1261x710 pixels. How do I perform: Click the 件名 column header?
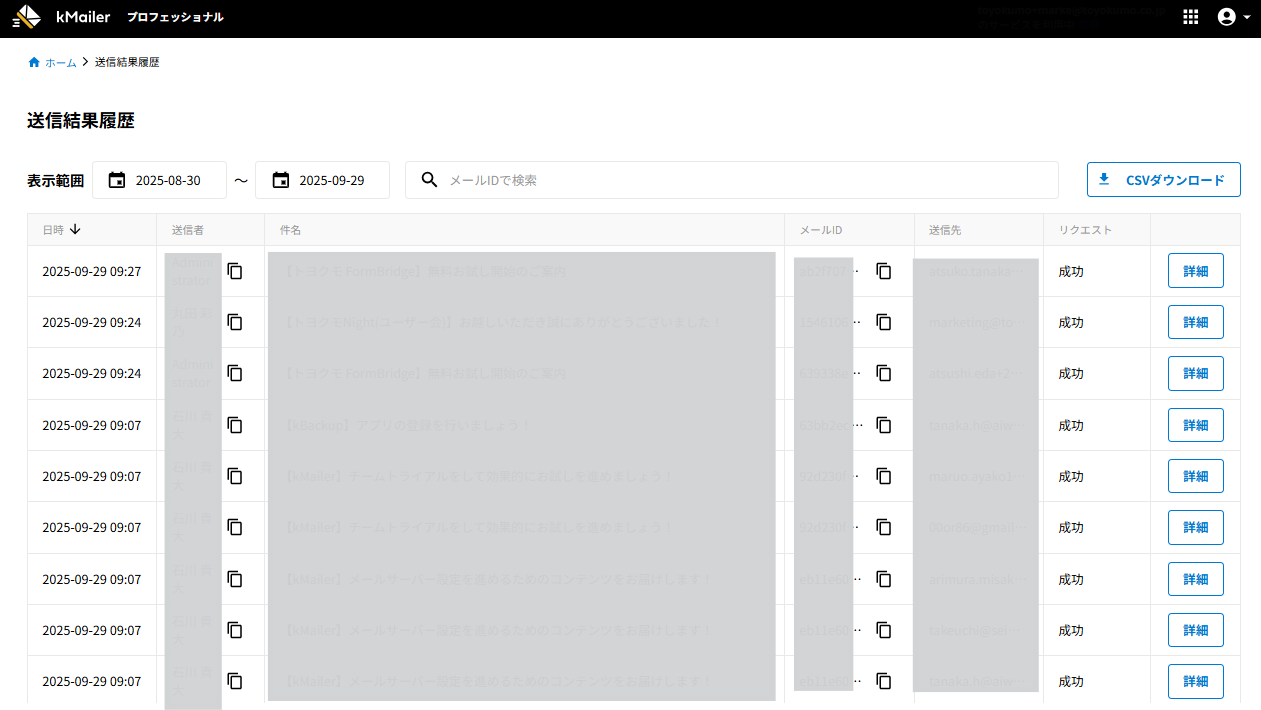pos(291,230)
